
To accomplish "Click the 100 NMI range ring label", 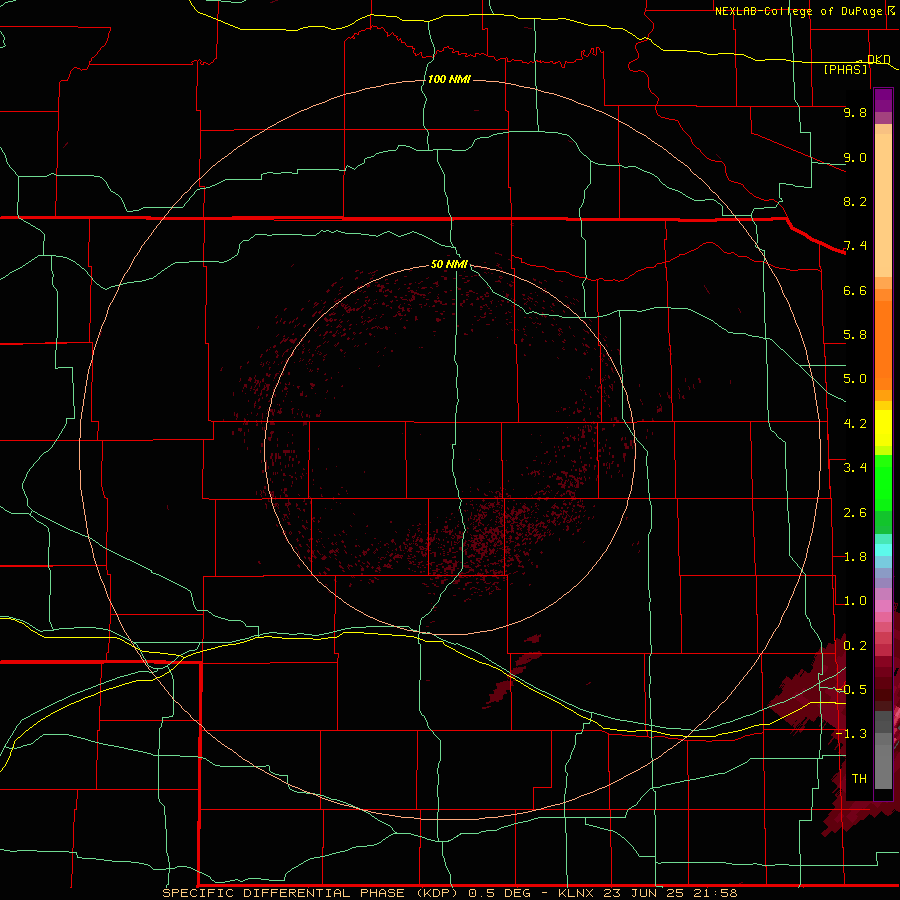I will tap(449, 79).
